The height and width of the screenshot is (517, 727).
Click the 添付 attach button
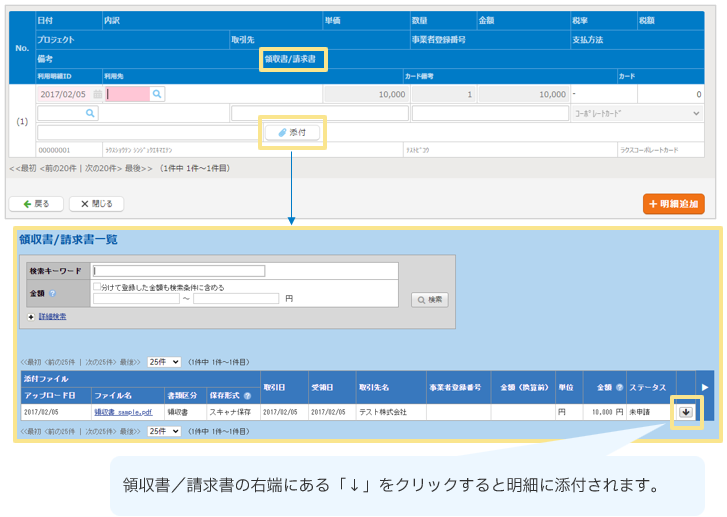click(x=292, y=132)
